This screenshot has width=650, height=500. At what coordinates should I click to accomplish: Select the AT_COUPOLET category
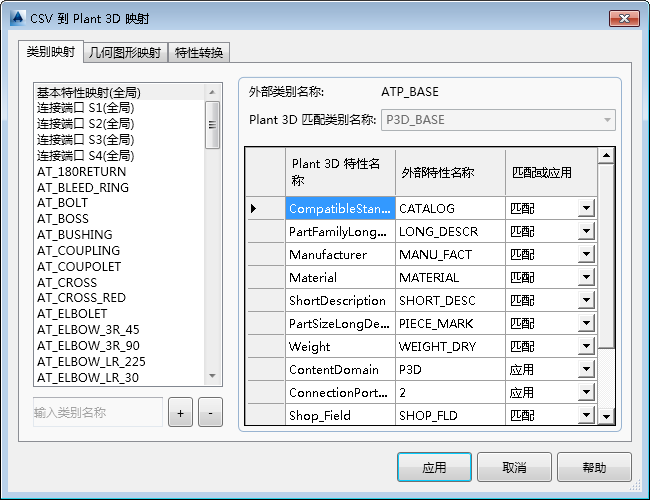click(119, 266)
